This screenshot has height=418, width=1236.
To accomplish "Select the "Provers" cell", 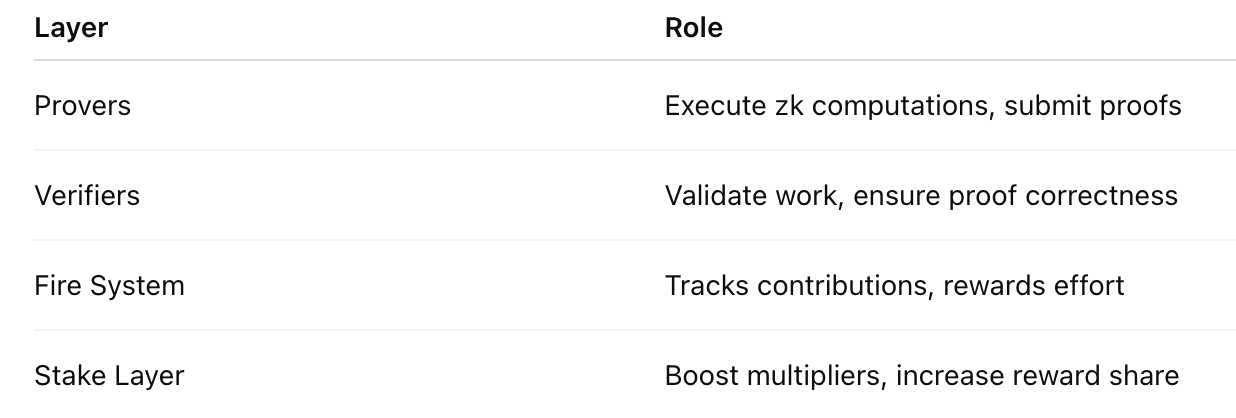I will (82, 105).
